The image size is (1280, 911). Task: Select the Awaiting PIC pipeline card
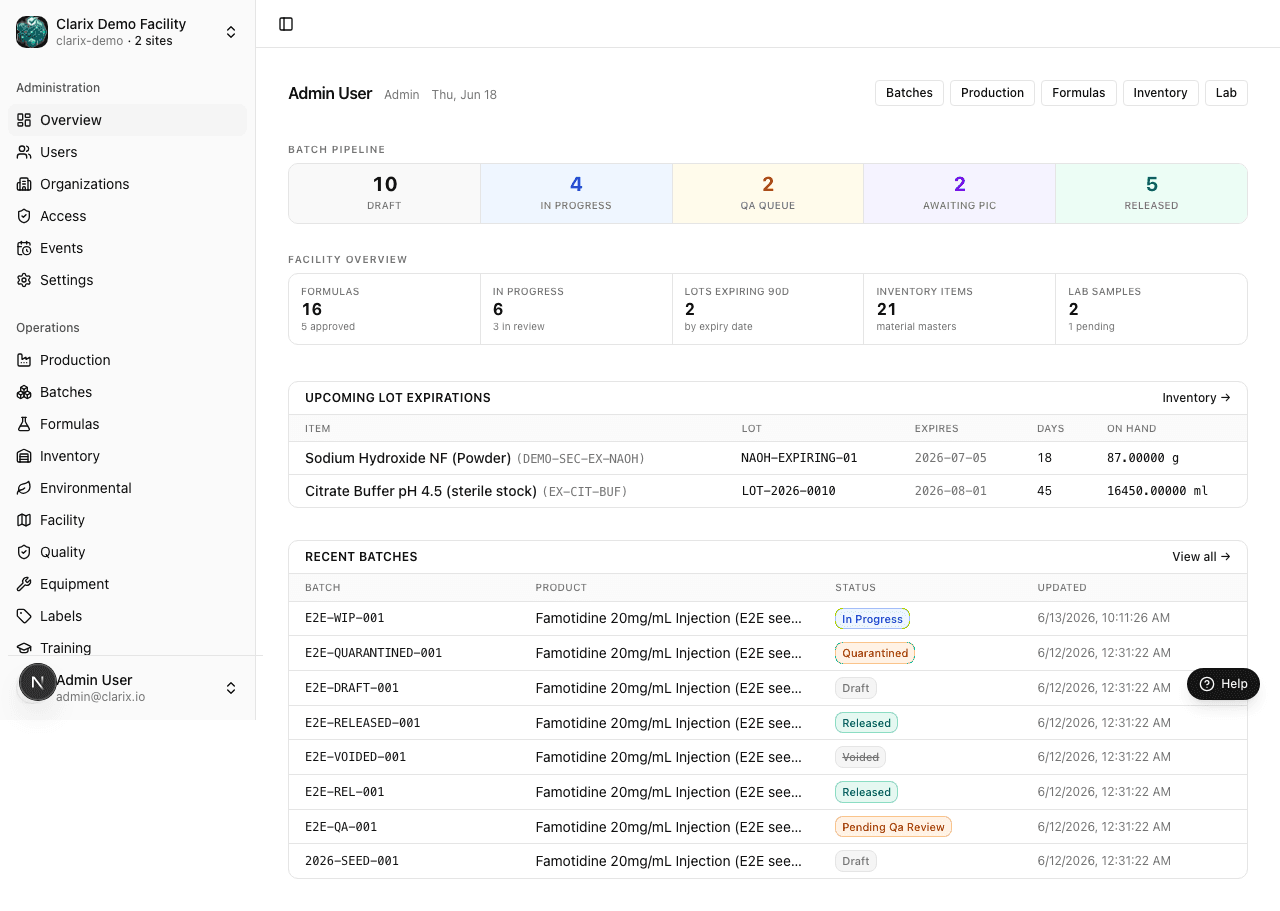(959, 193)
